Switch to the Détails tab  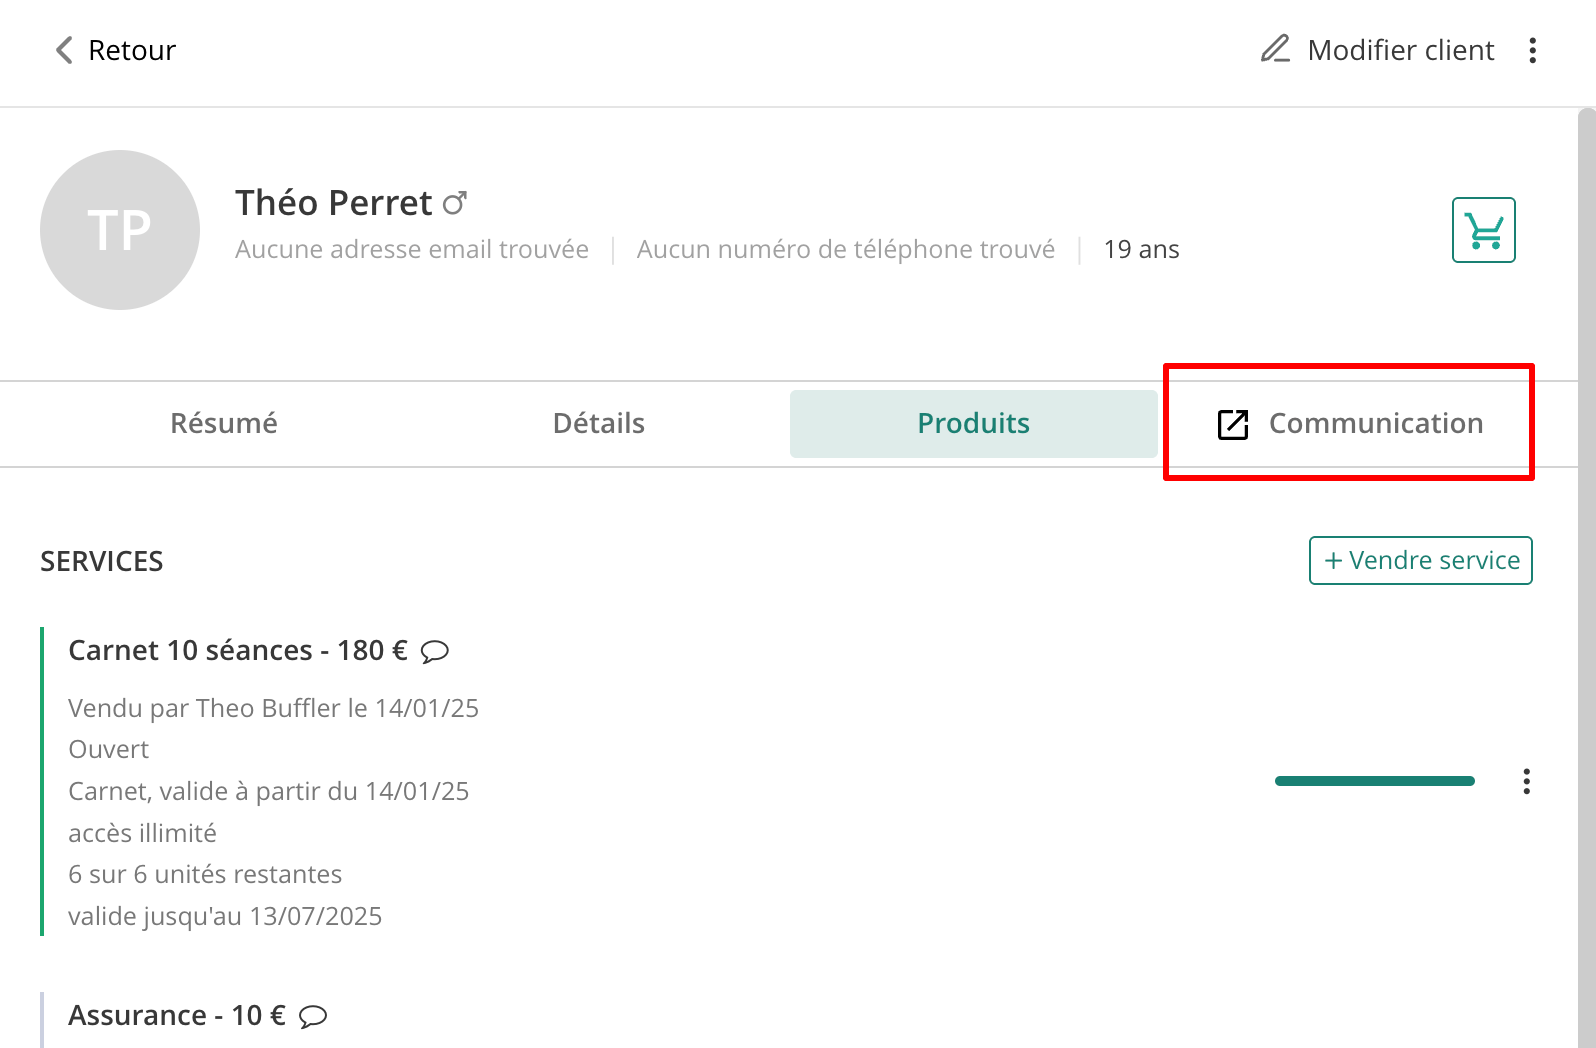tap(599, 423)
